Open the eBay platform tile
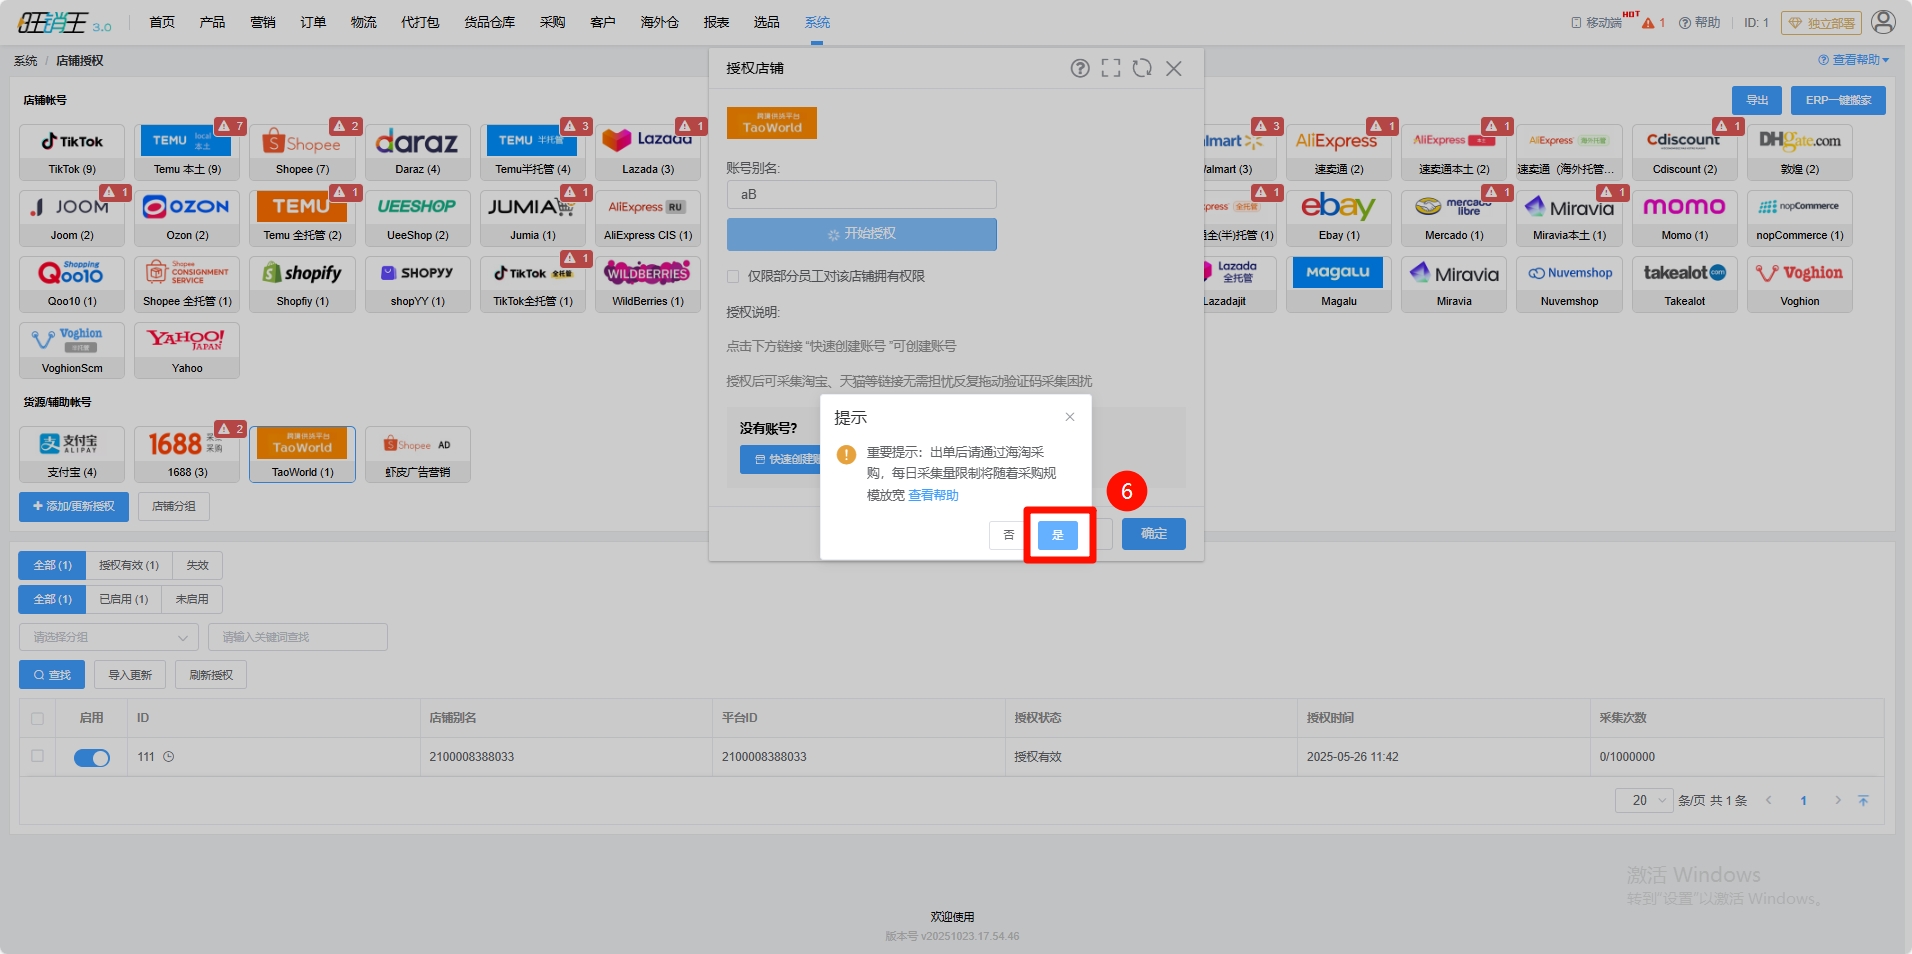The image size is (1912, 954). pos(1338,217)
